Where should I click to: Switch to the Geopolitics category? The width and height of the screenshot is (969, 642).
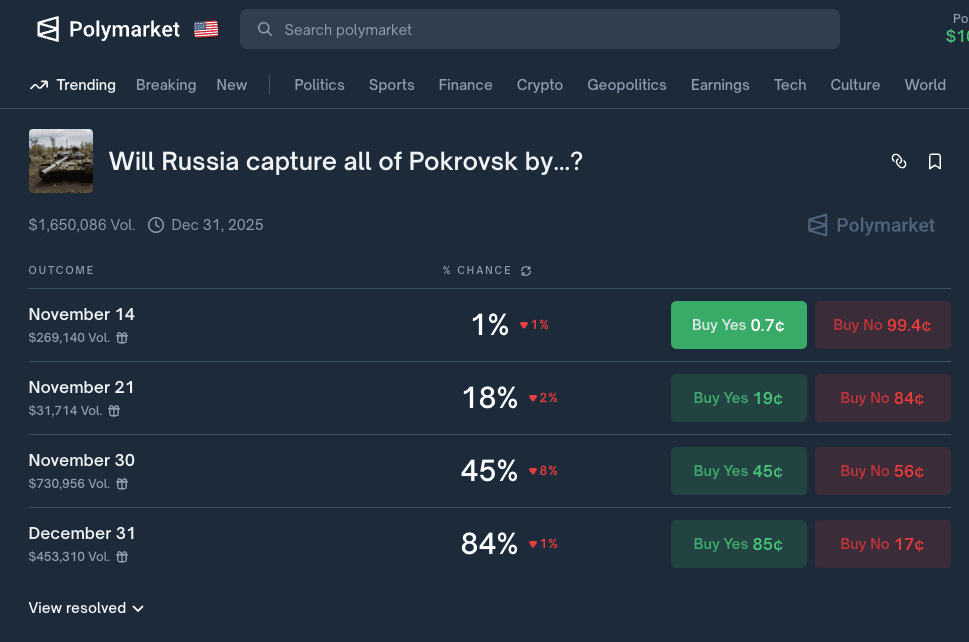pyautogui.click(x=626, y=85)
